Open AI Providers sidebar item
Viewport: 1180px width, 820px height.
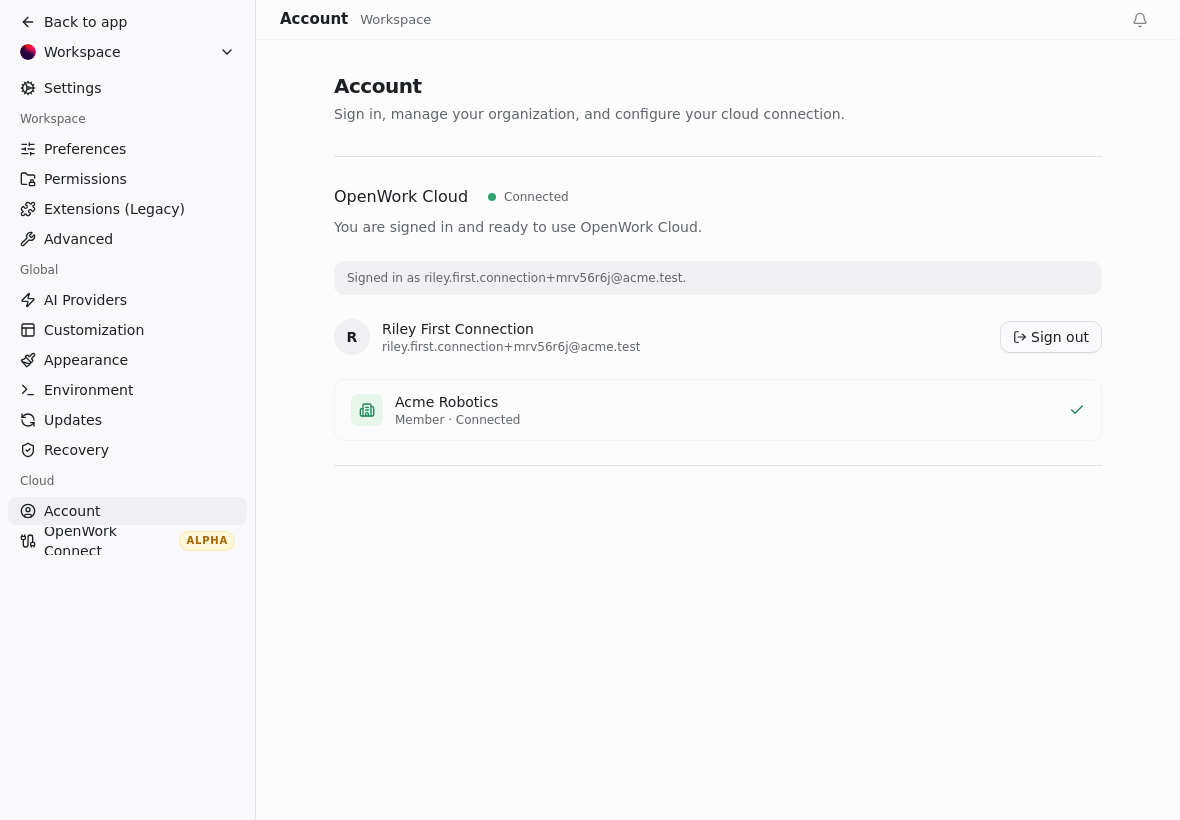coord(127,300)
